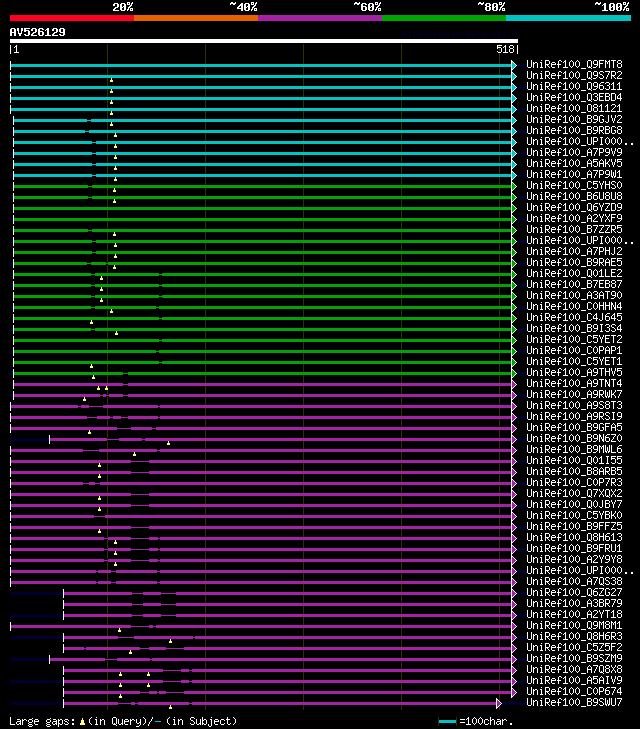640x729 pixels.
Task: Select label UniRef100_B6U8U8
Action: tap(574, 196)
